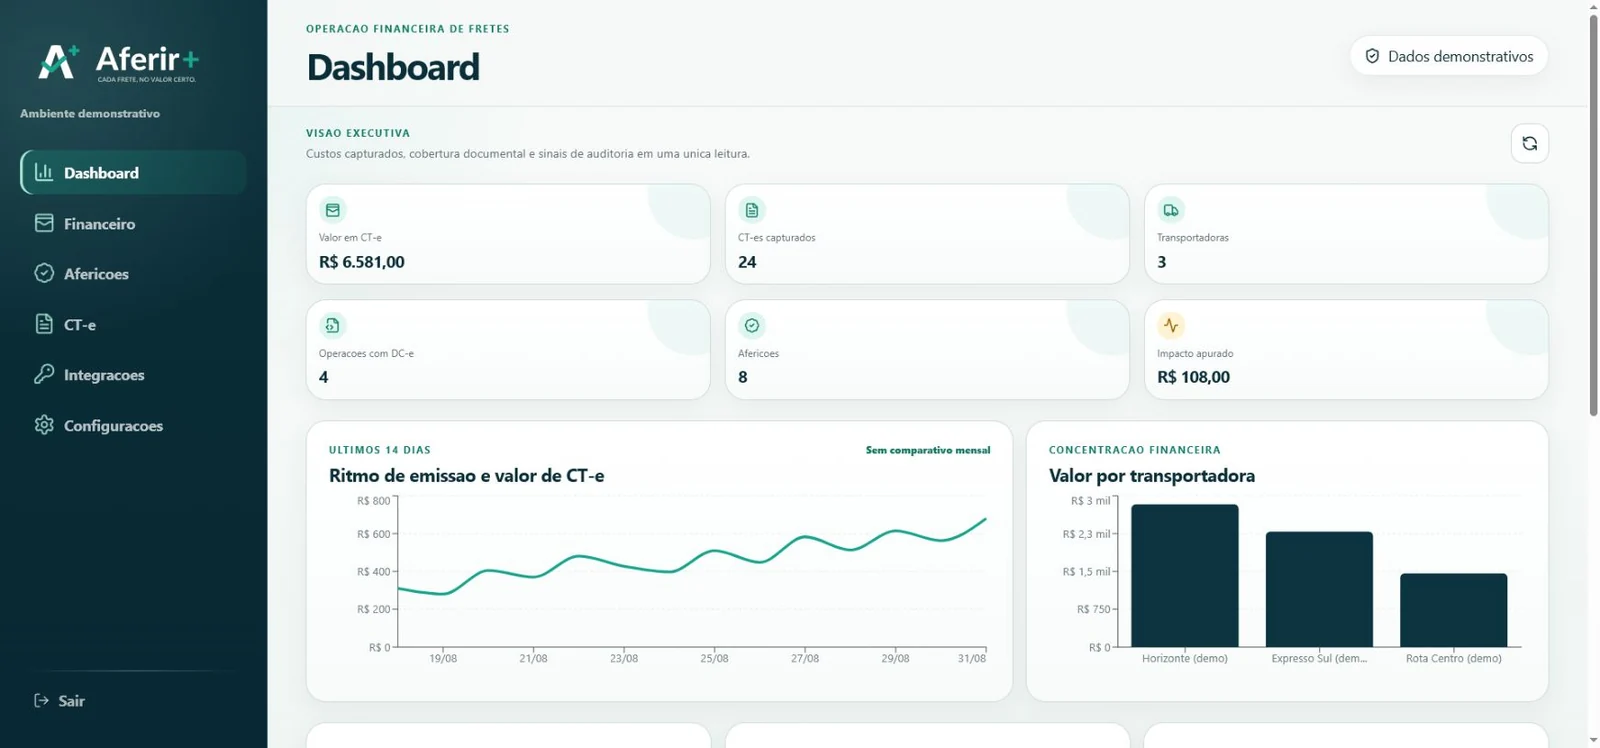Screen dimensions: 1600x748
Task: Click the R$ 108,00 impact value
Action: 1194,377
